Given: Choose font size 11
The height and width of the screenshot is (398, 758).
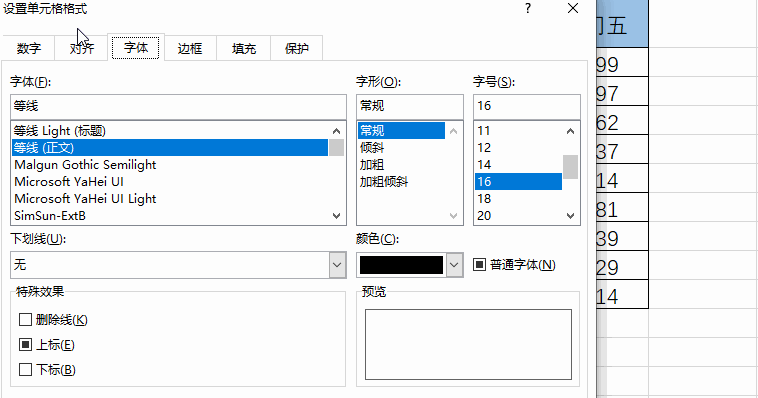Looking at the screenshot, I should pyautogui.click(x=518, y=131).
